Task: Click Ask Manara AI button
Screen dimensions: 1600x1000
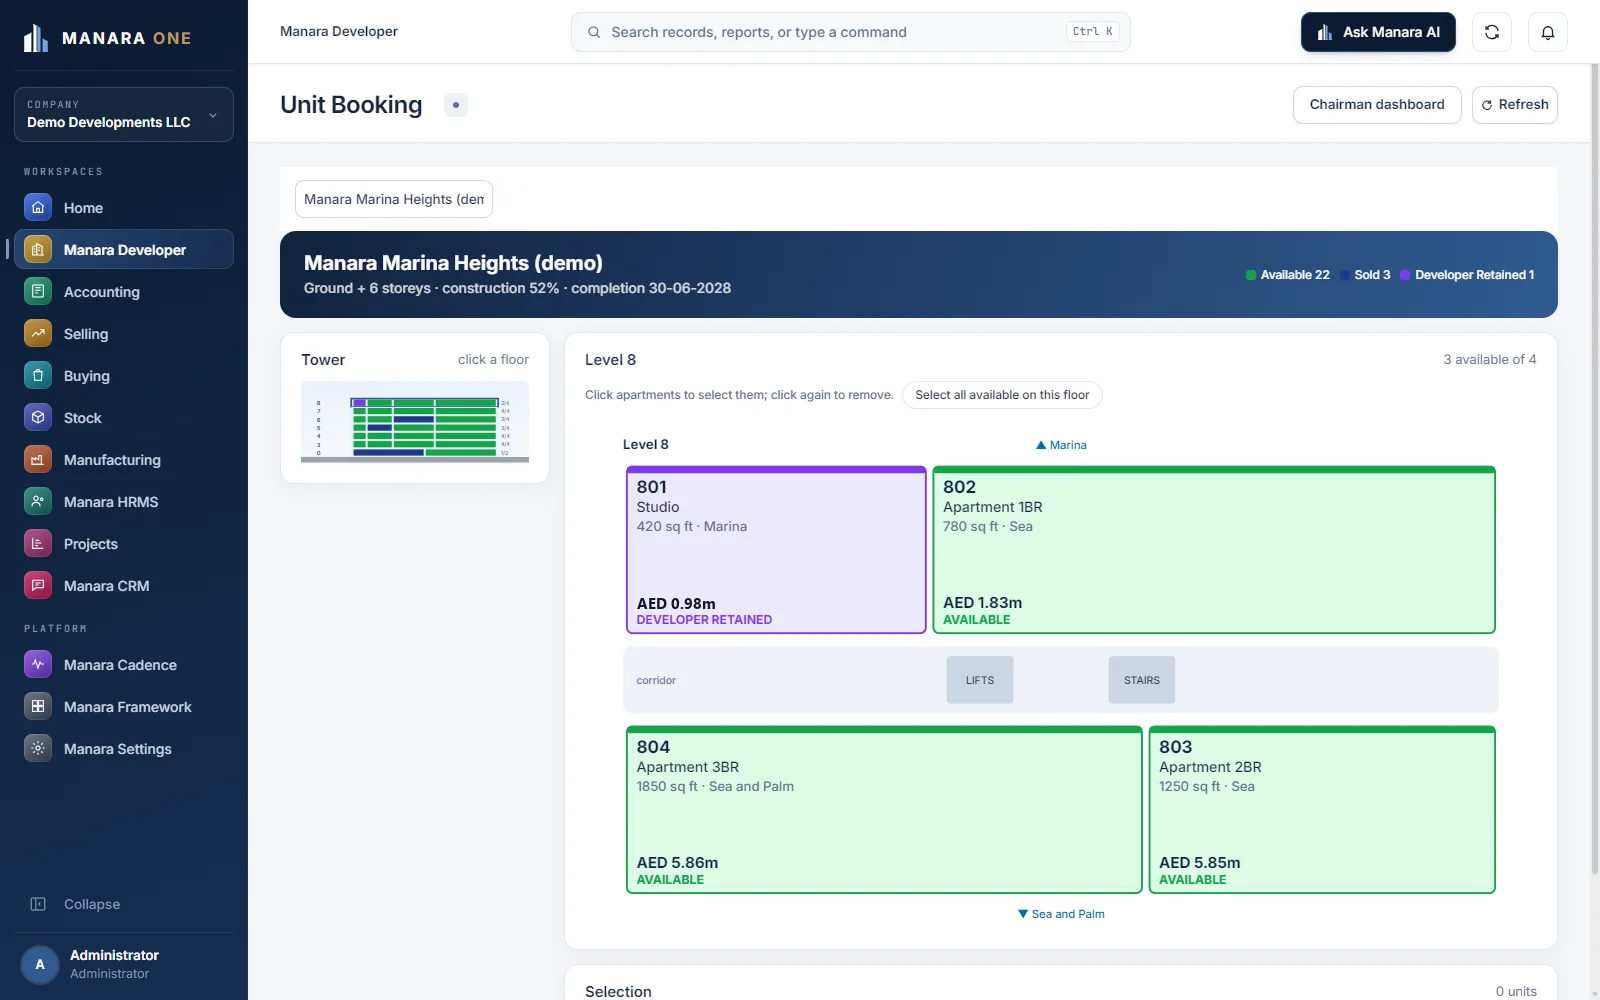Action: (1378, 32)
